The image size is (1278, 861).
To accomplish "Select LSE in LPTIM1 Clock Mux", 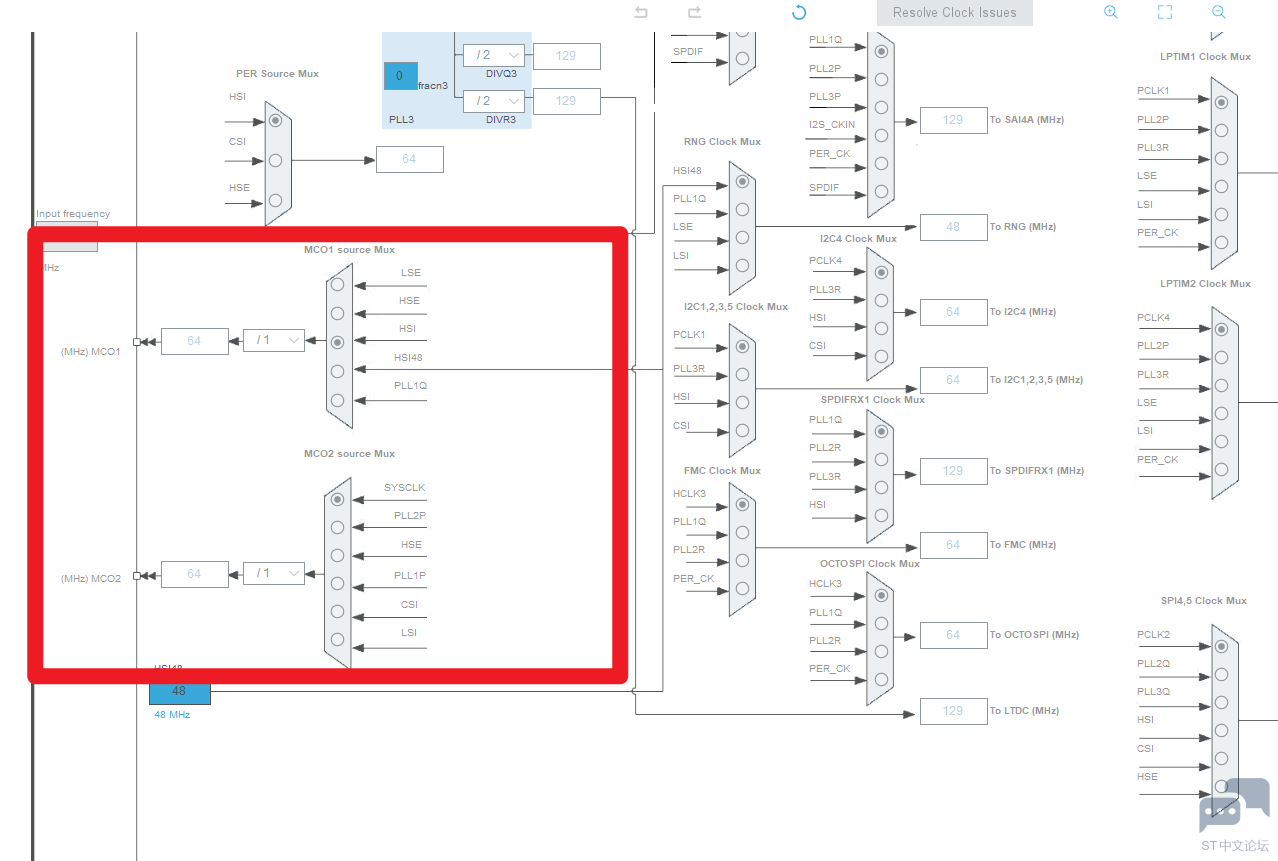I will (1221, 186).
